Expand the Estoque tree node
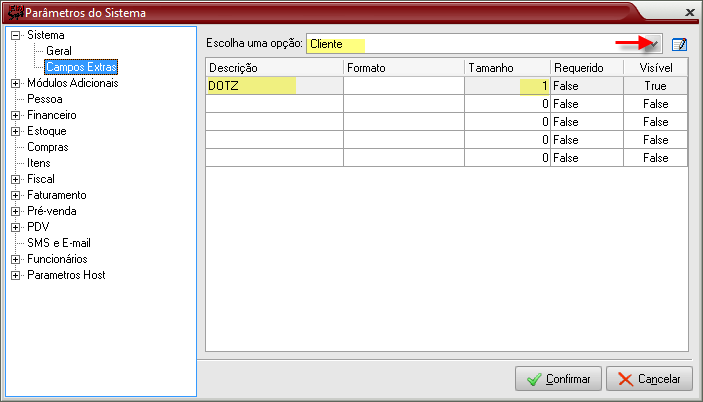703x402 pixels. click(15, 131)
